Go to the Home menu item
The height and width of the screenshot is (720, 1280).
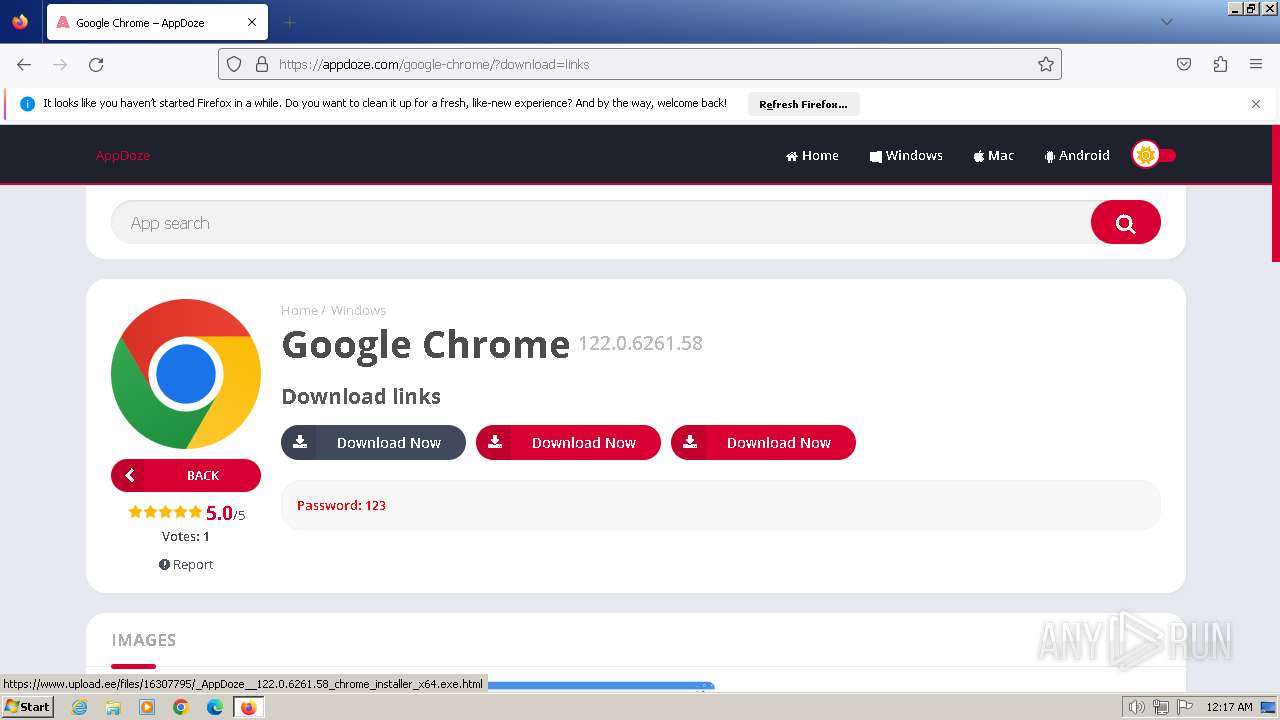[812, 155]
